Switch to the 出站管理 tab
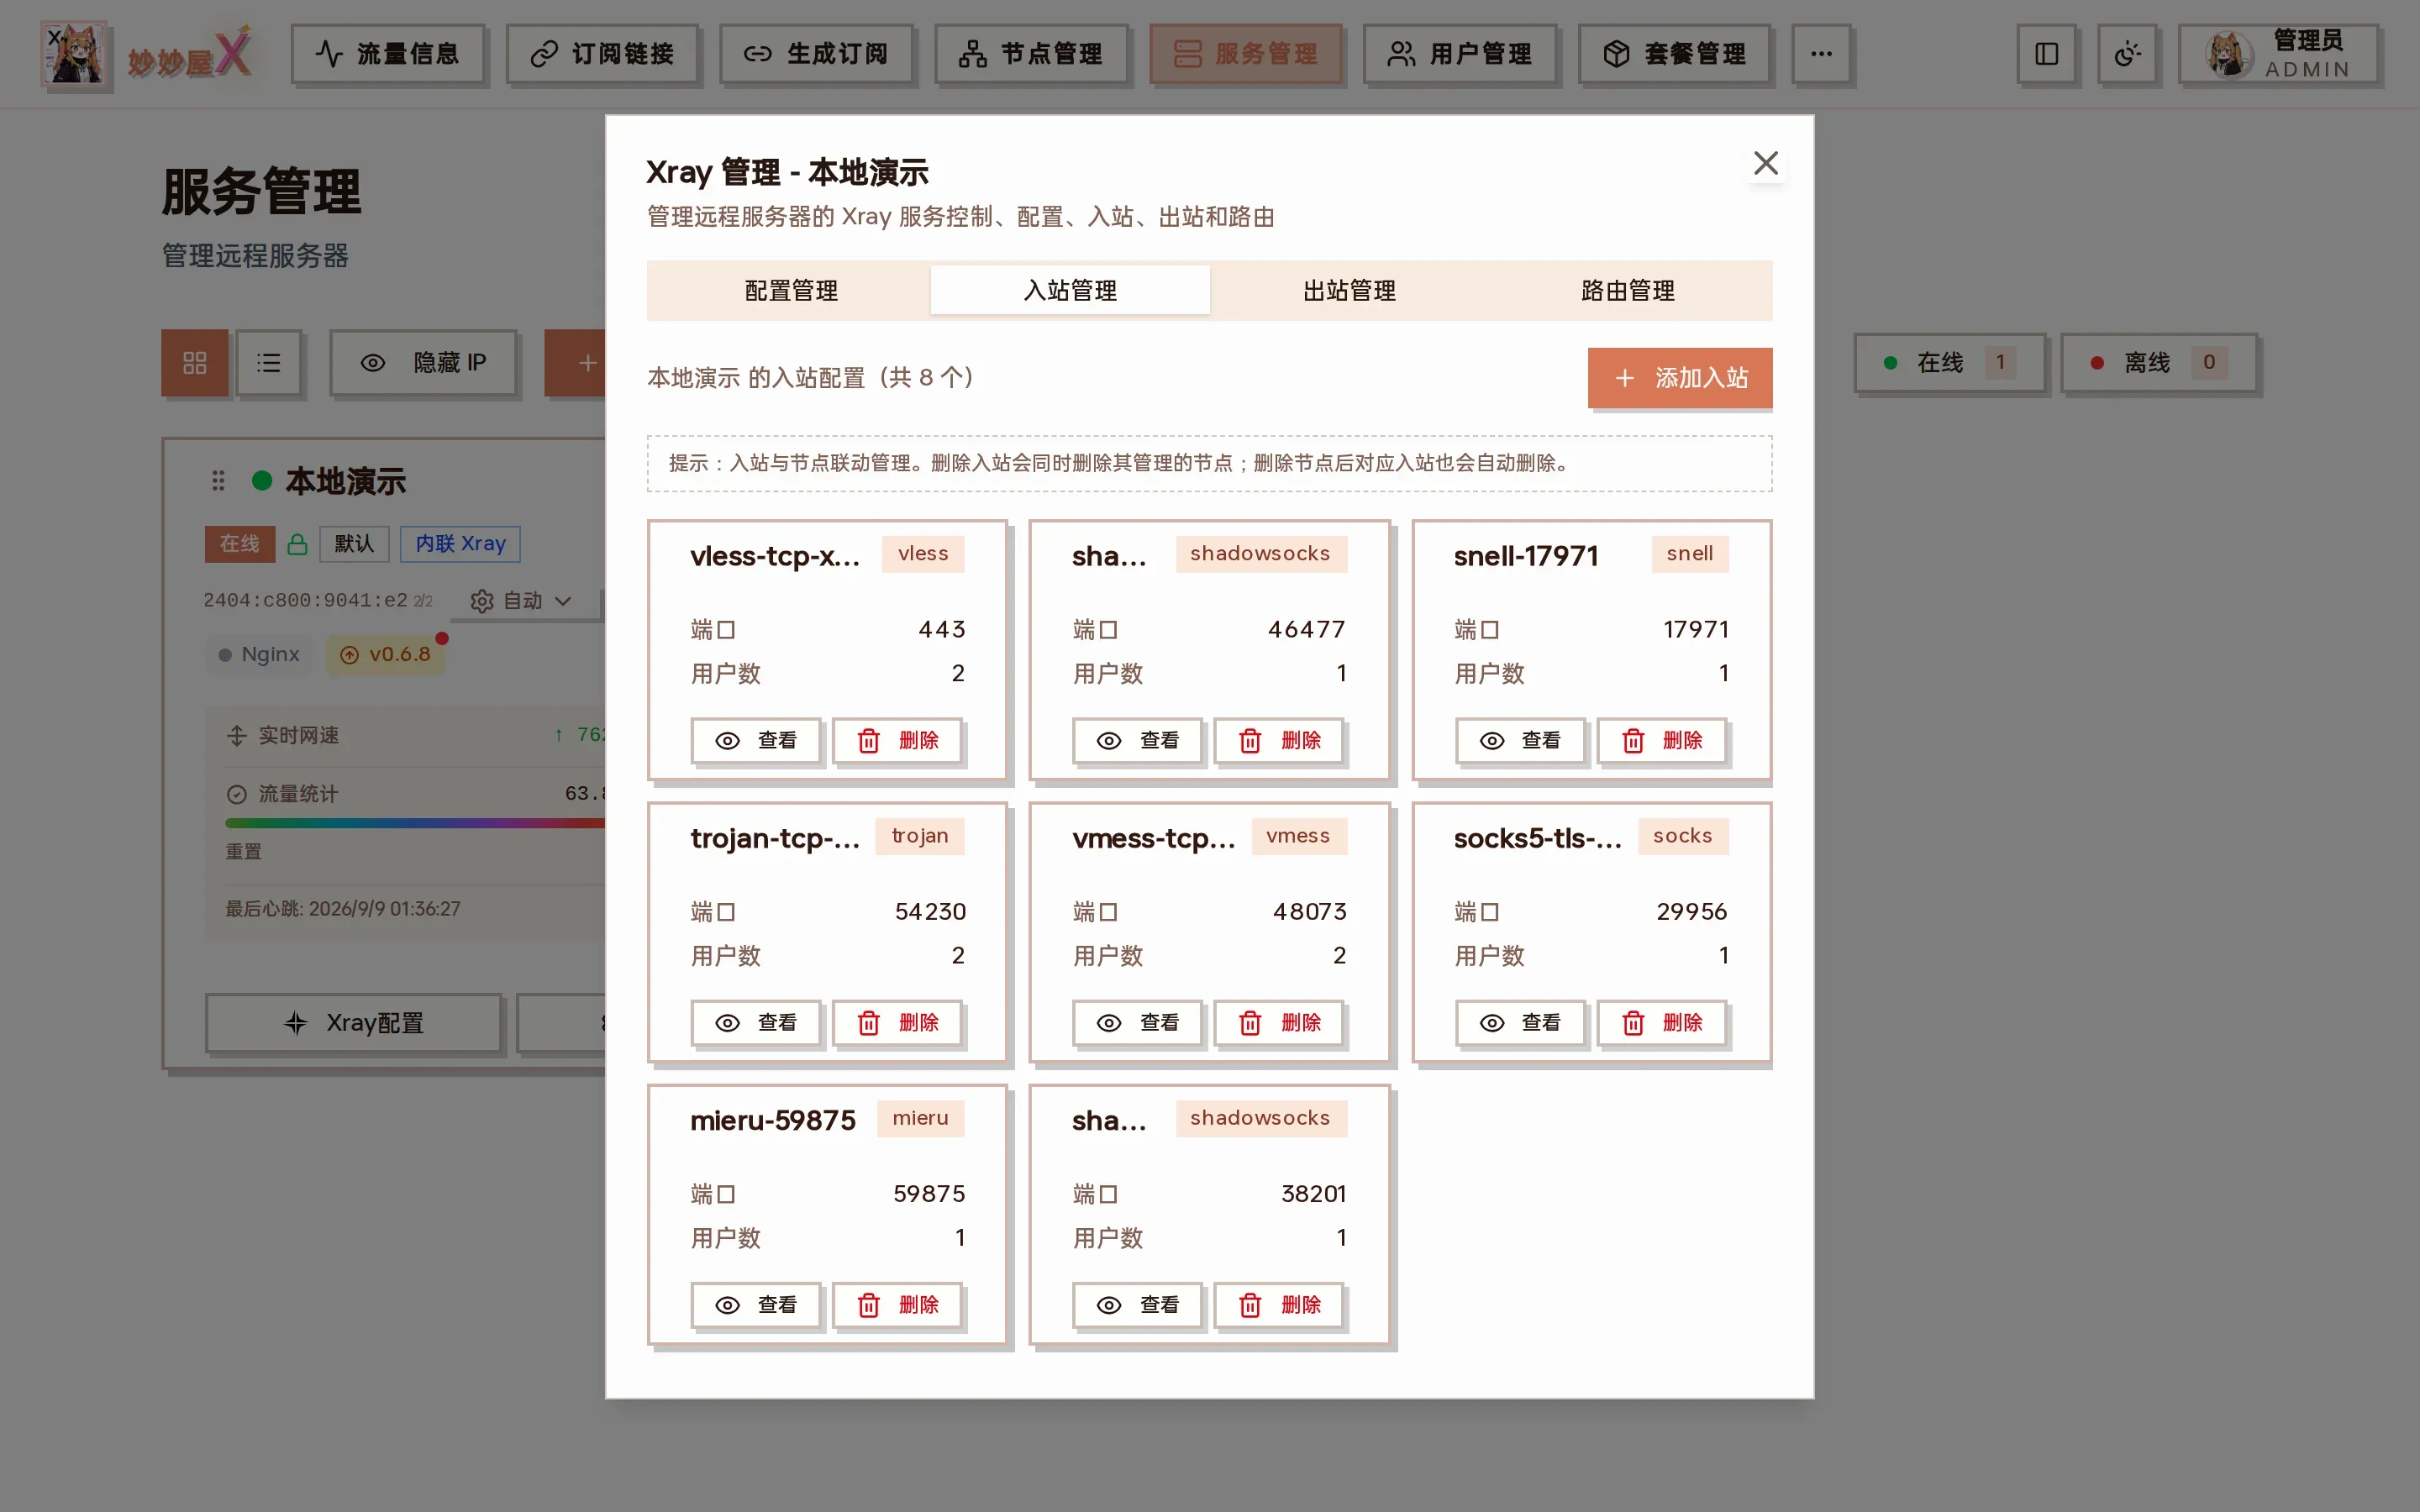This screenshot has width=2420, height=1512. pos(1349,291)
